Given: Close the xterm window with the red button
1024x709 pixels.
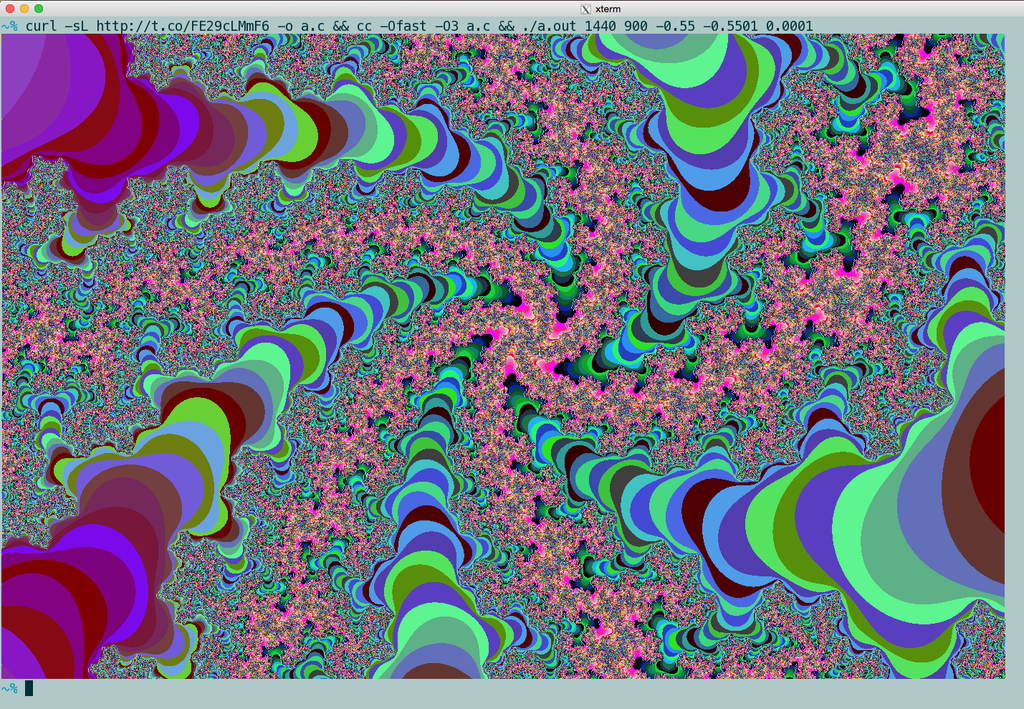Looking at the screenshot, I should 10,8.
